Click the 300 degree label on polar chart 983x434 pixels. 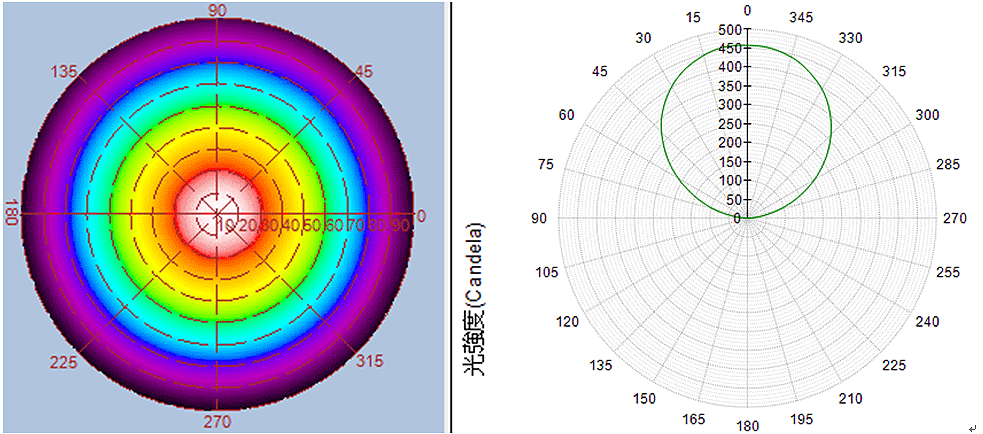(x=927, y=115)
